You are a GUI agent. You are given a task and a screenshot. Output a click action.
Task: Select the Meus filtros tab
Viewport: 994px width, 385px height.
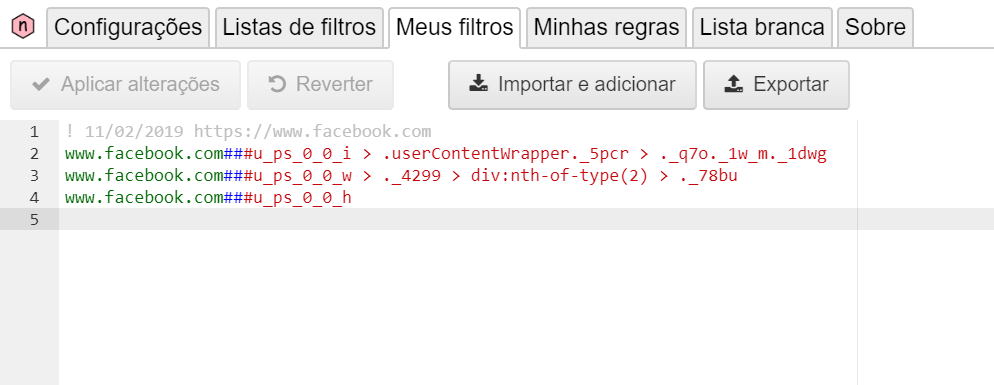tap(455, 27)
